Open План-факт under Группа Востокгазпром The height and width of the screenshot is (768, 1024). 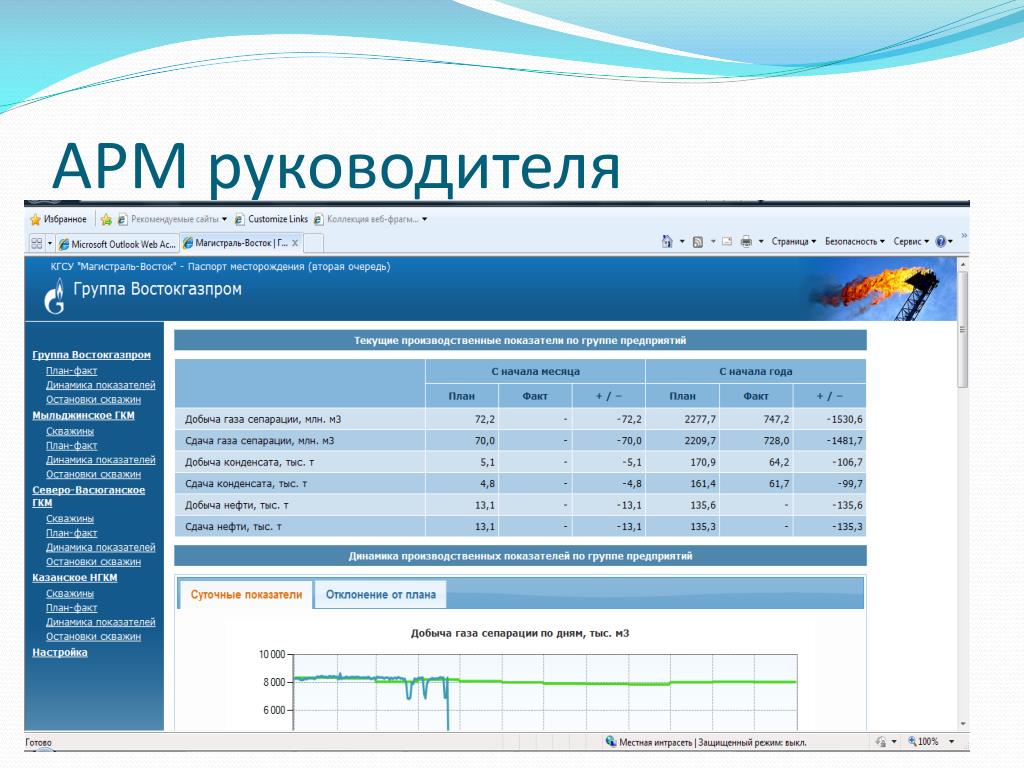71,371
